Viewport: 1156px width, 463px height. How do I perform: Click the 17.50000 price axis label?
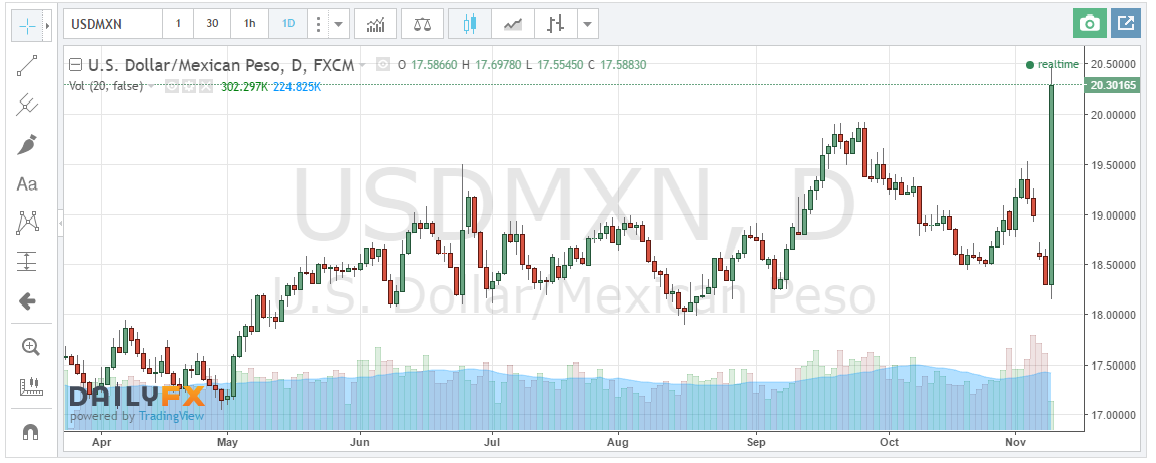pyautogui.click(x=1112, y=365)
